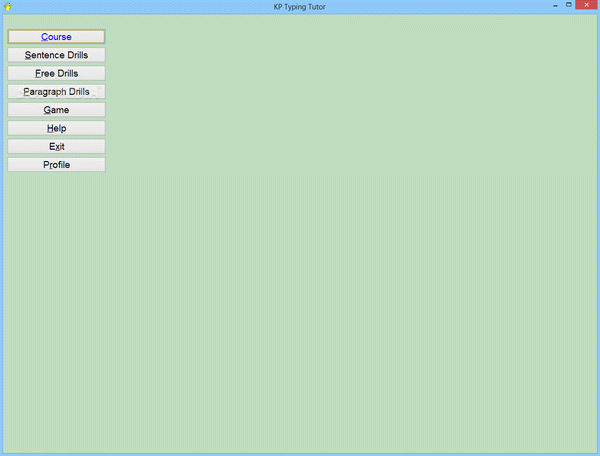Open the Course section

[56, 37]
